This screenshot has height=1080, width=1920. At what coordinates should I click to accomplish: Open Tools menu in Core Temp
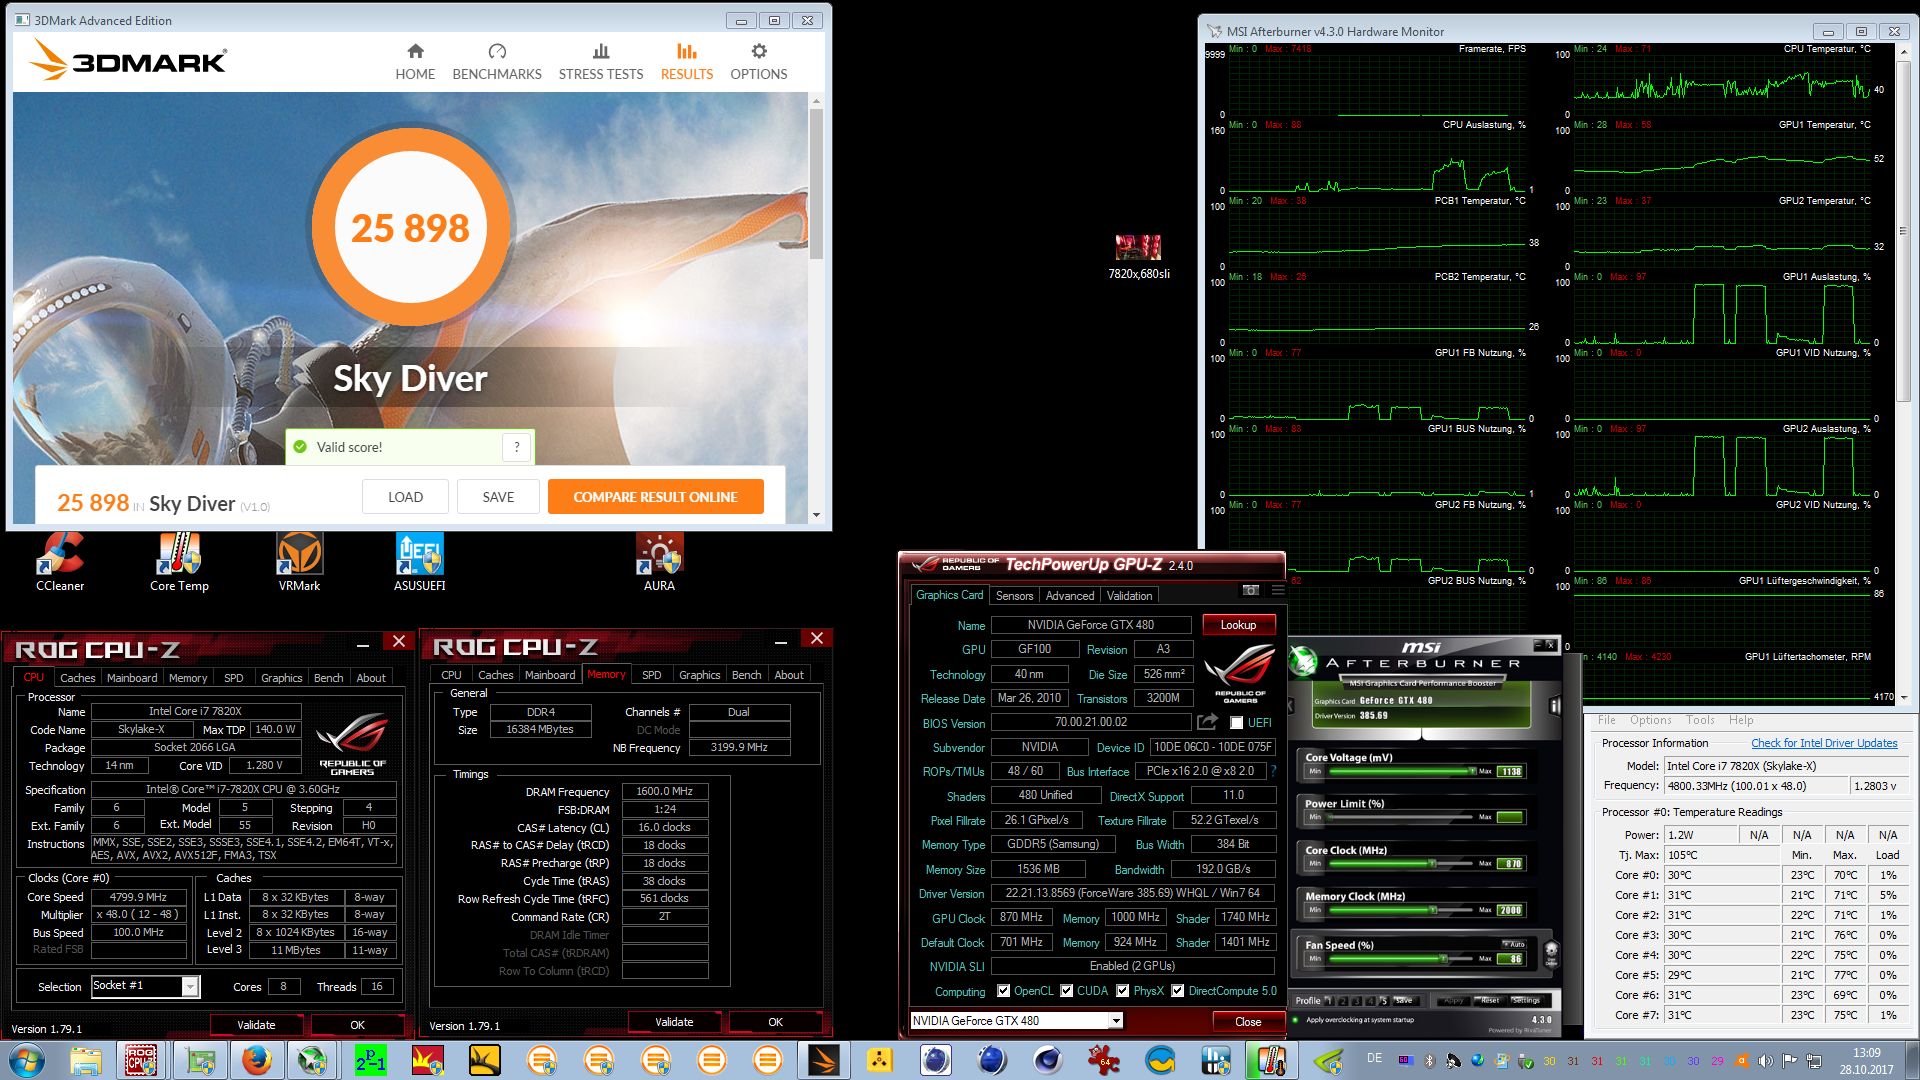coord(1700,720)
